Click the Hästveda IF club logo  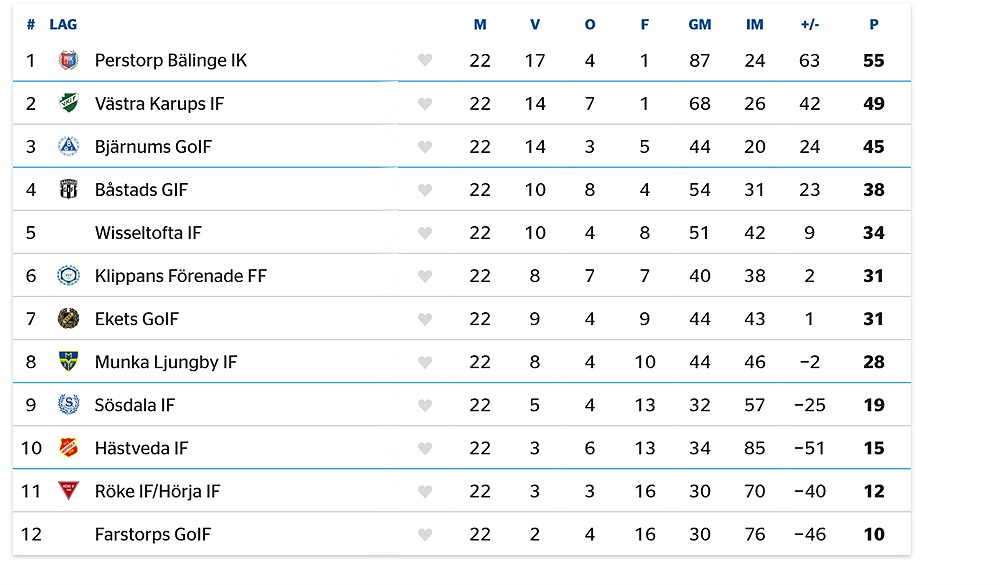pos(68,448)
